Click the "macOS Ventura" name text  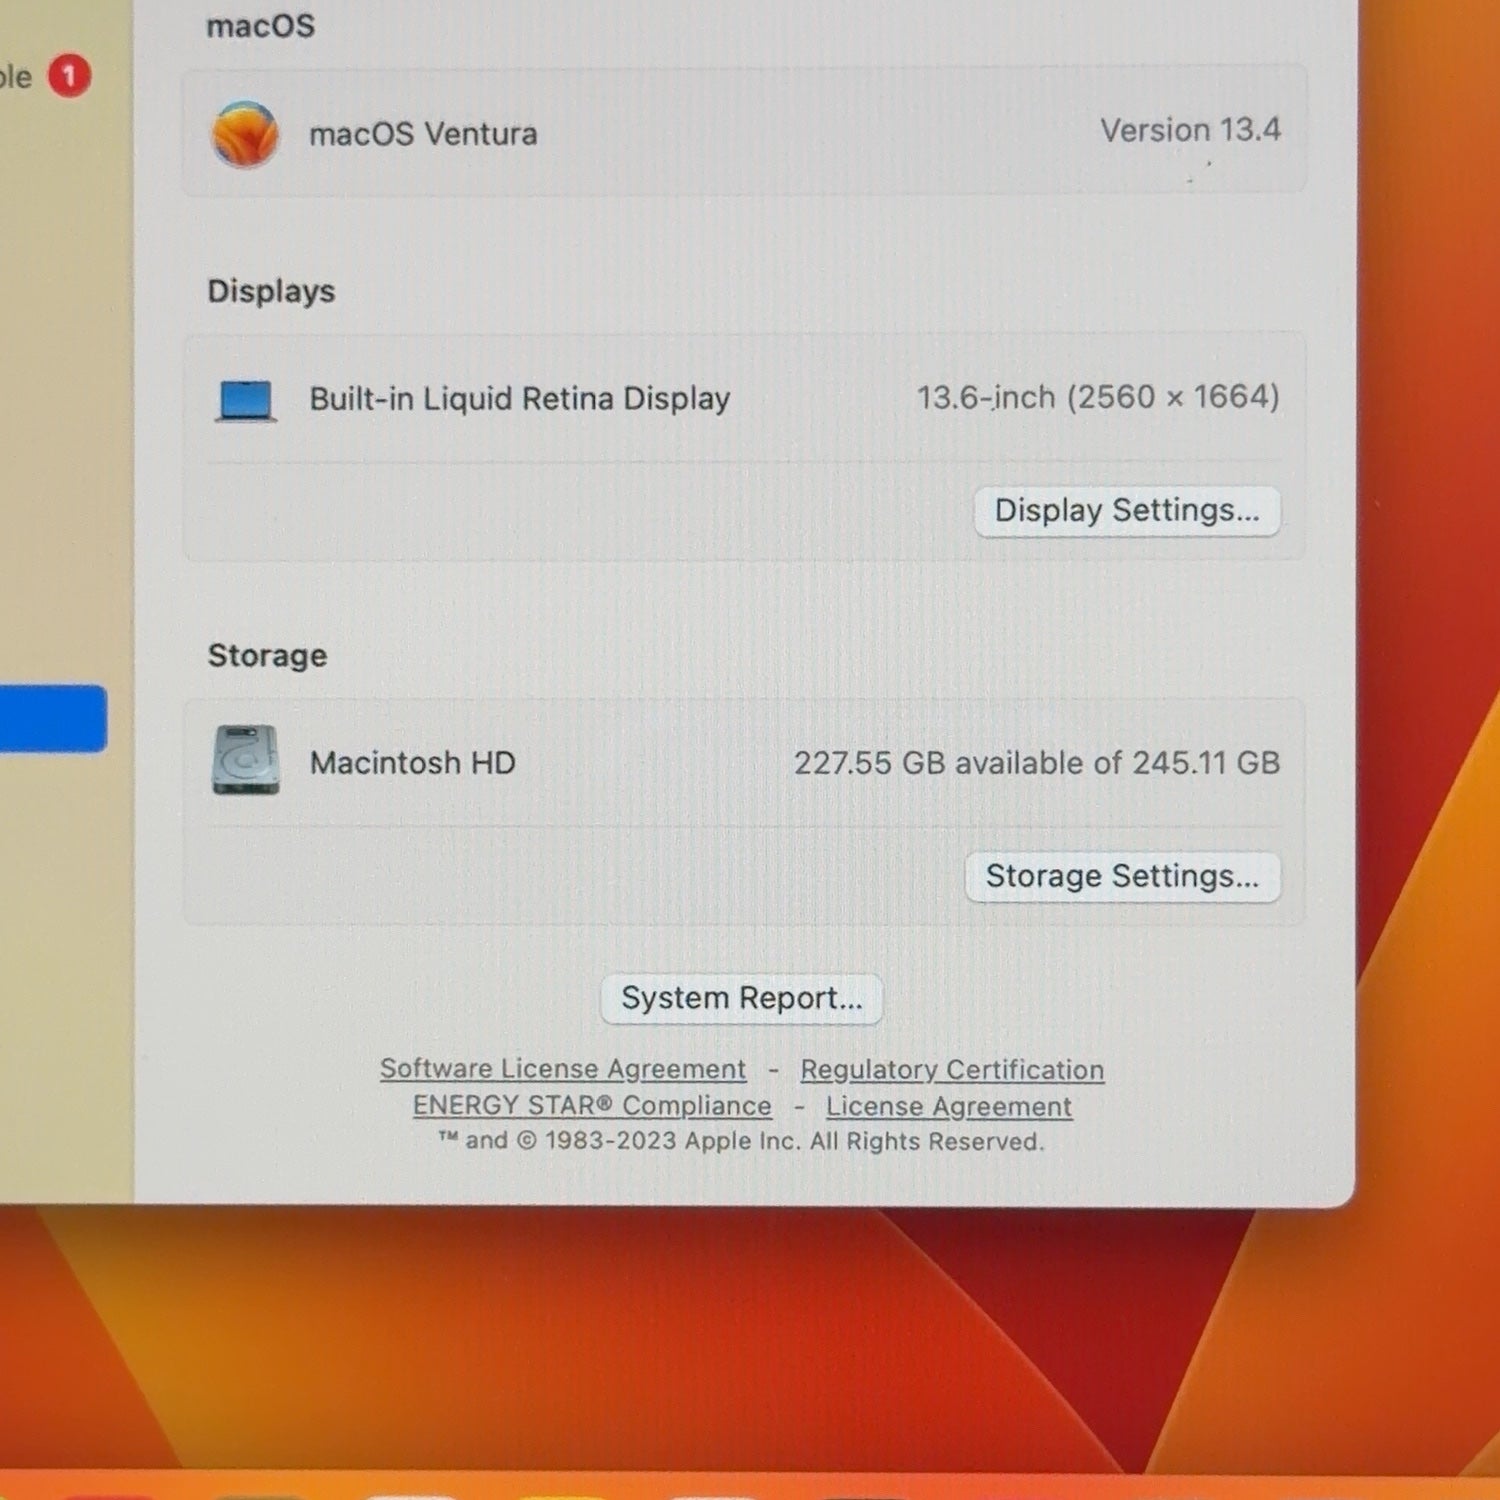click(x=423, y=134)
